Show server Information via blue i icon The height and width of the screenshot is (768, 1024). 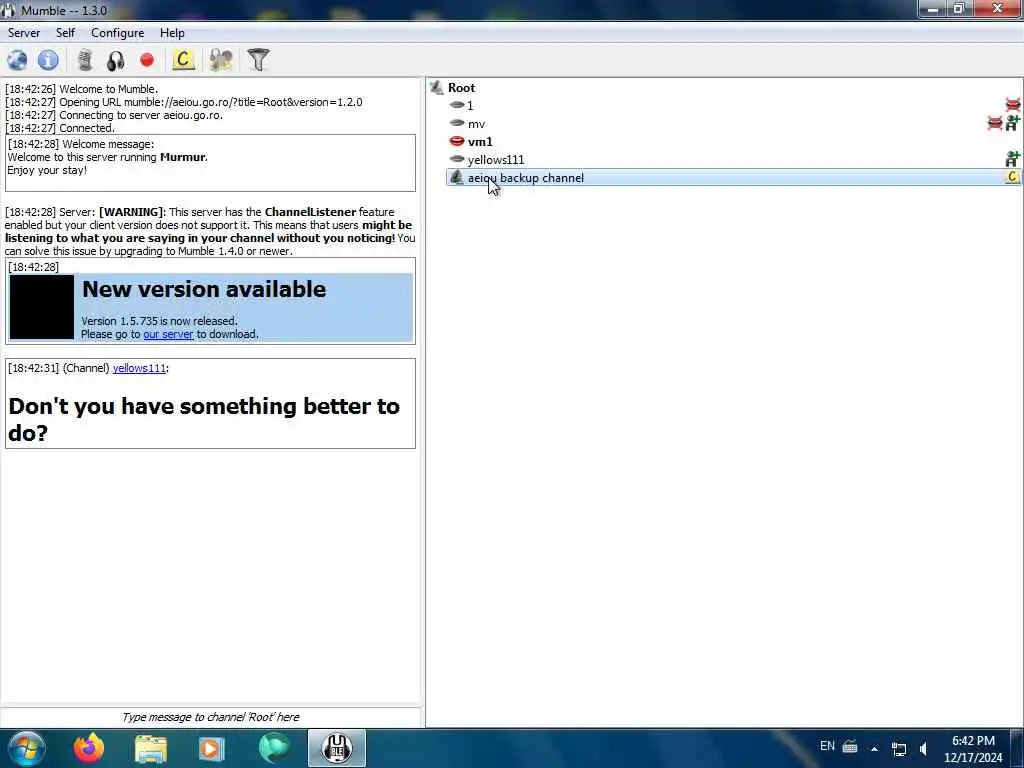tap(48, 61)
